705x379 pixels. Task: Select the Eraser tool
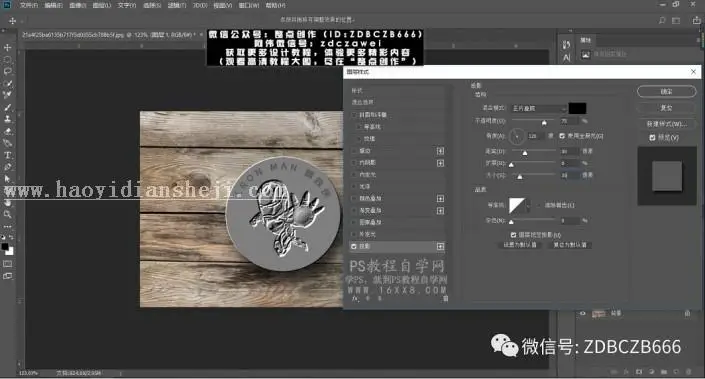[8, 131]
